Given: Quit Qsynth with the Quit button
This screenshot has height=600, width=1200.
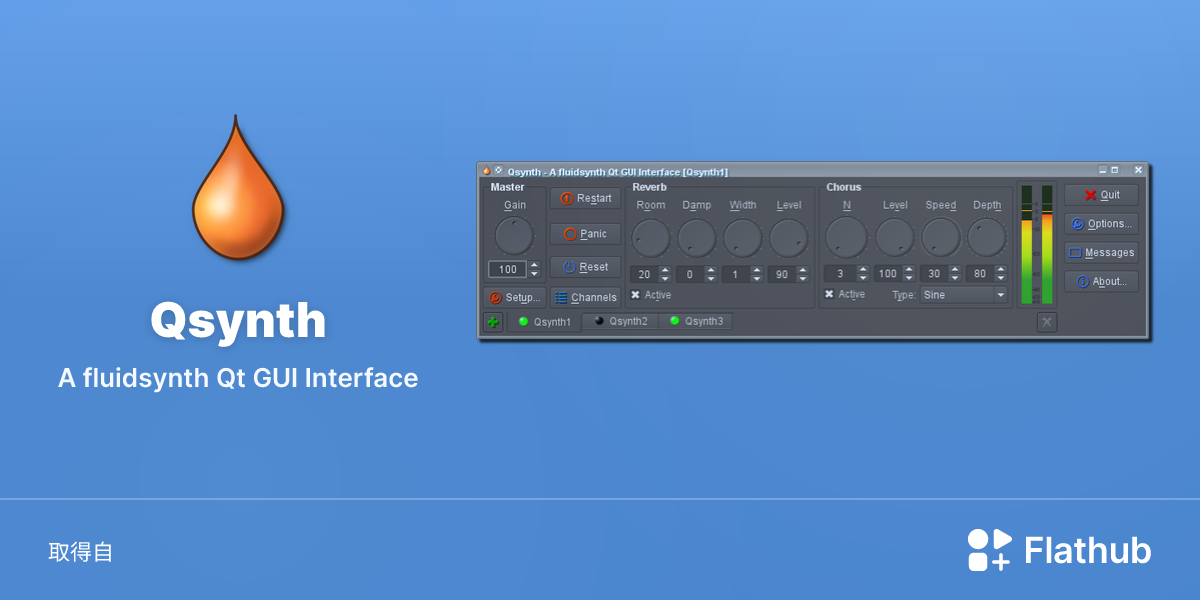Looking at the screenshot, I should [x=1101, y=195].
